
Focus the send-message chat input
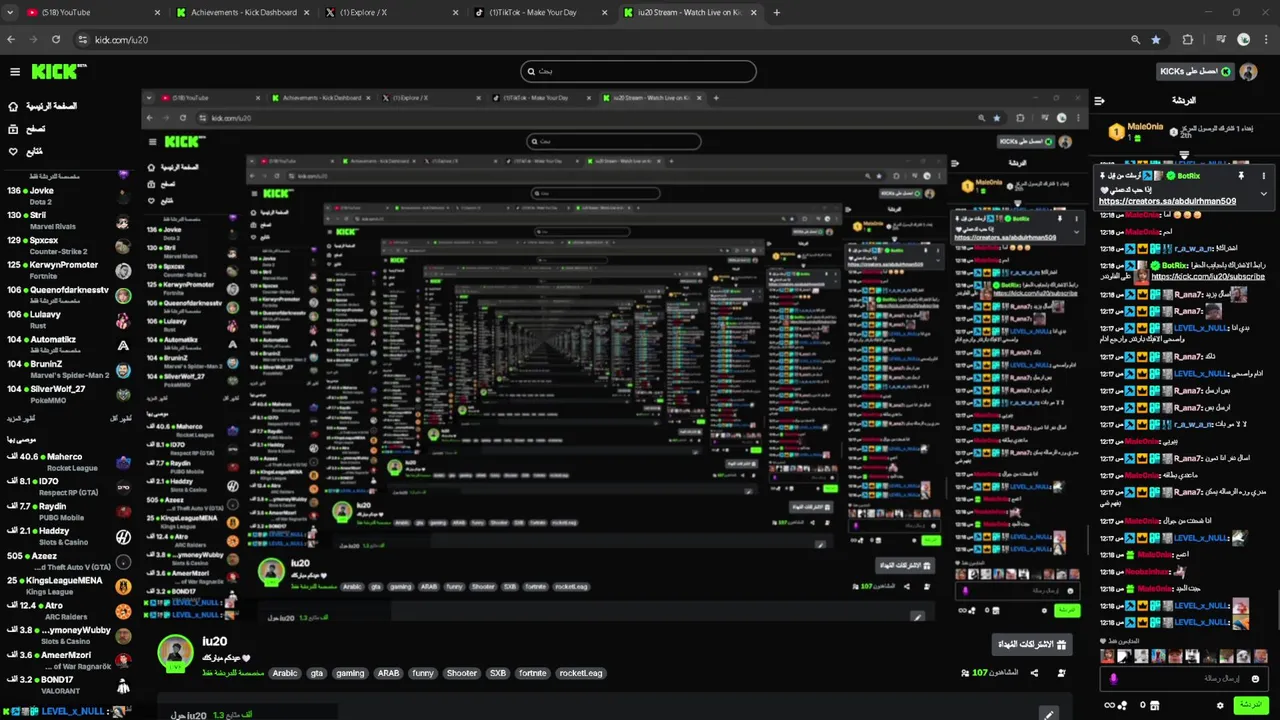click(1185, 678)
